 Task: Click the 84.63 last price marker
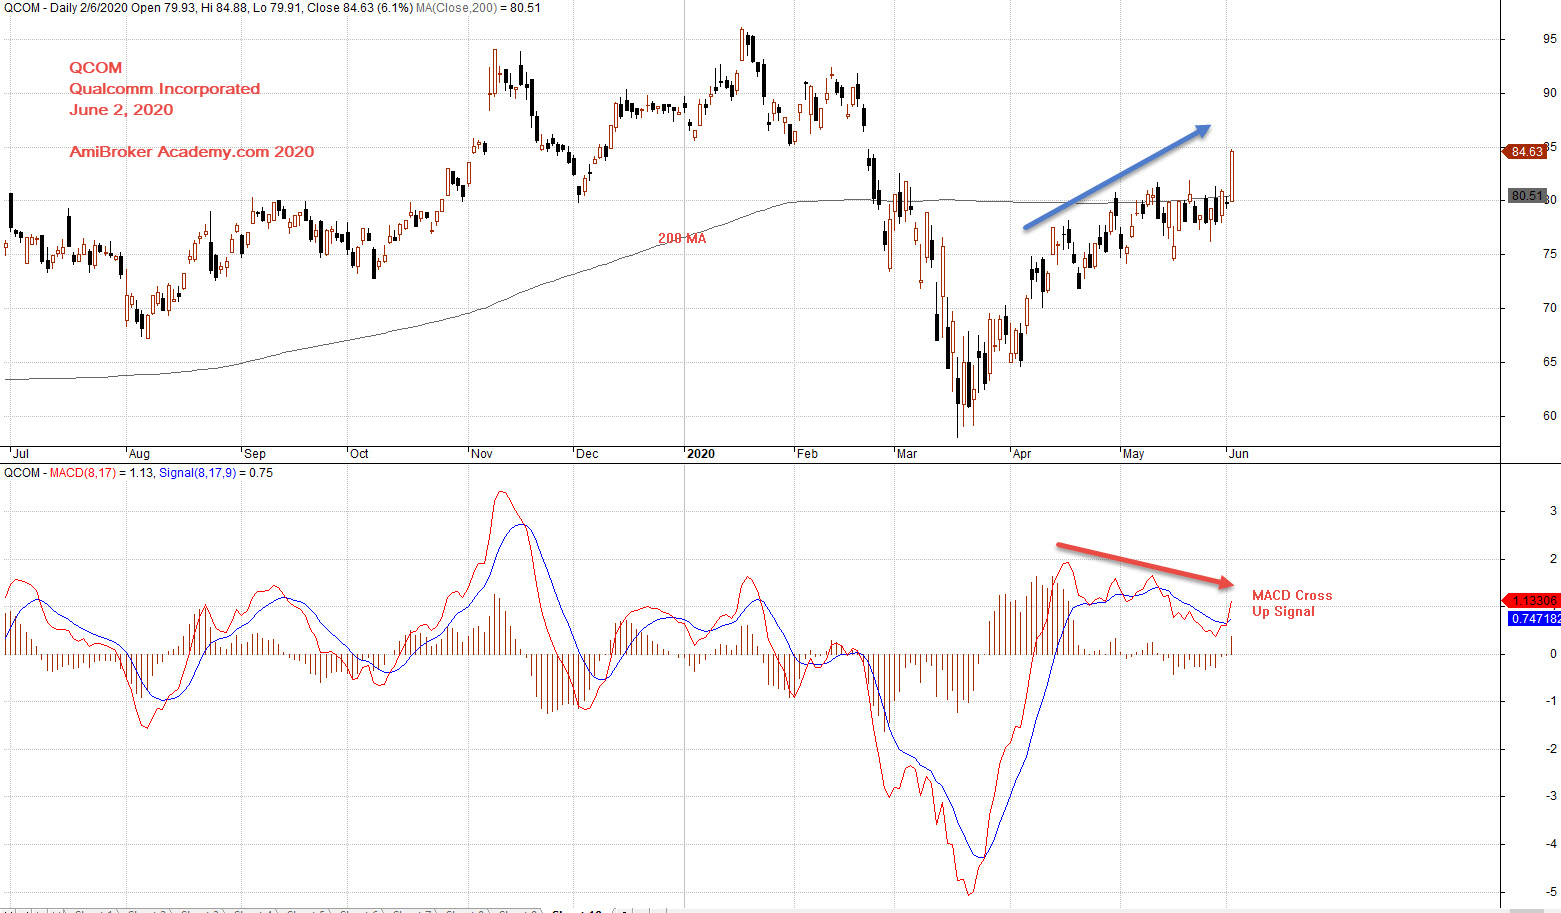[1526, 152]
